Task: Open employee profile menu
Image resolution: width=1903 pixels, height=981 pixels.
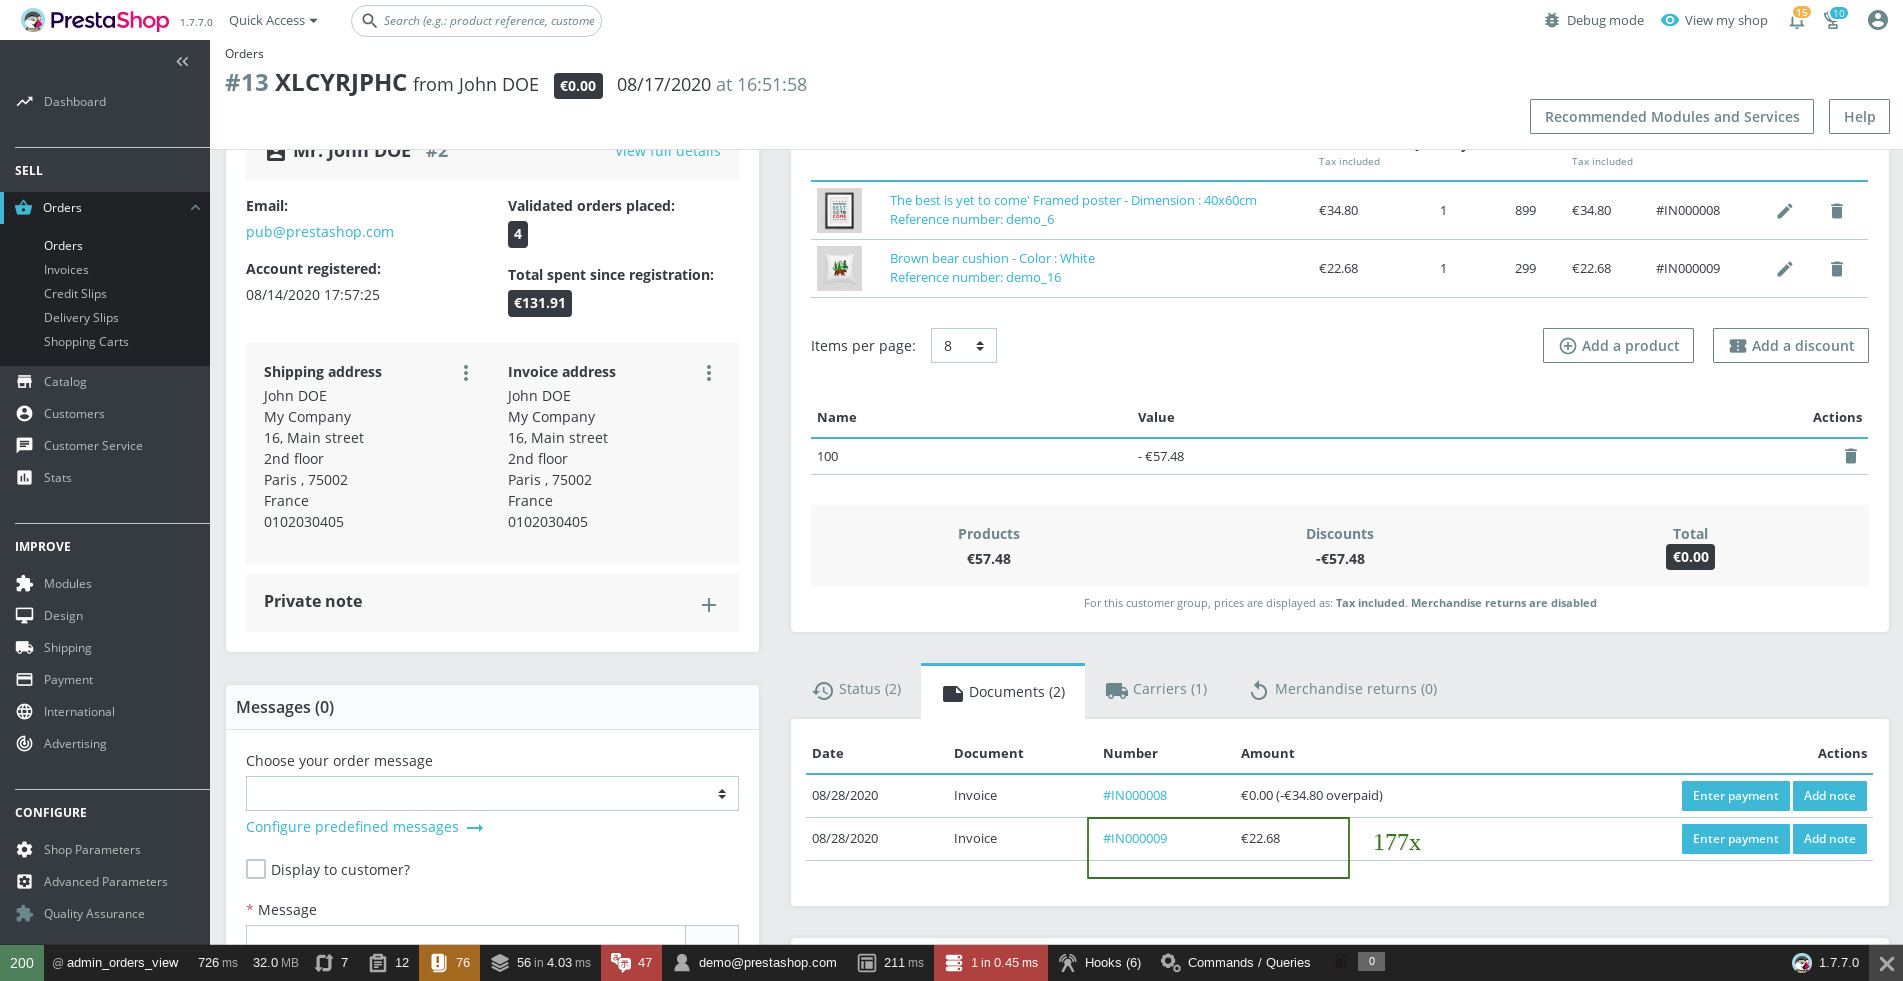Action: (1878, 20)
